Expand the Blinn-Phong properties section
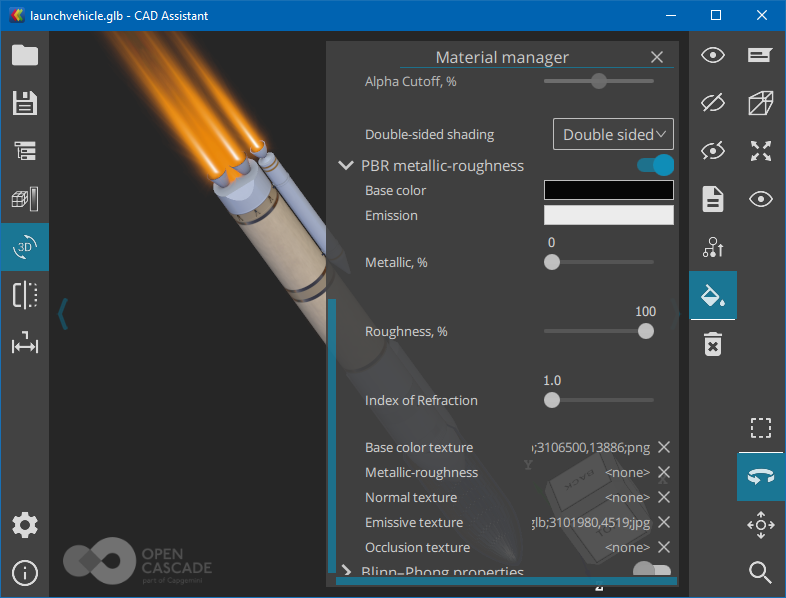The height and width of the screenshot is (598, 786). [346, 572]
